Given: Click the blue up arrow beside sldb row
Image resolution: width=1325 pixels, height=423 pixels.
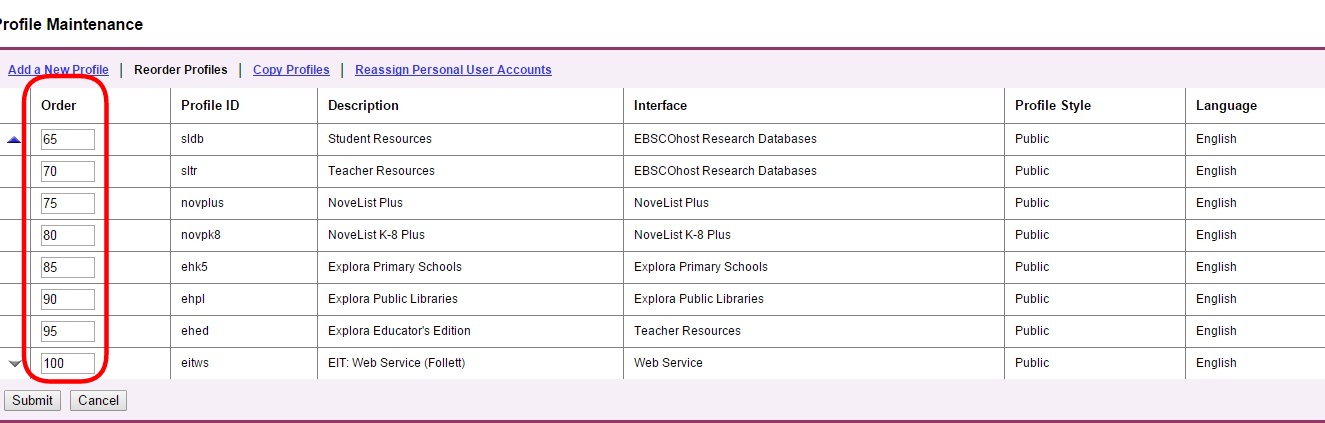Looking at the screenshot, I should click(14, 140).
